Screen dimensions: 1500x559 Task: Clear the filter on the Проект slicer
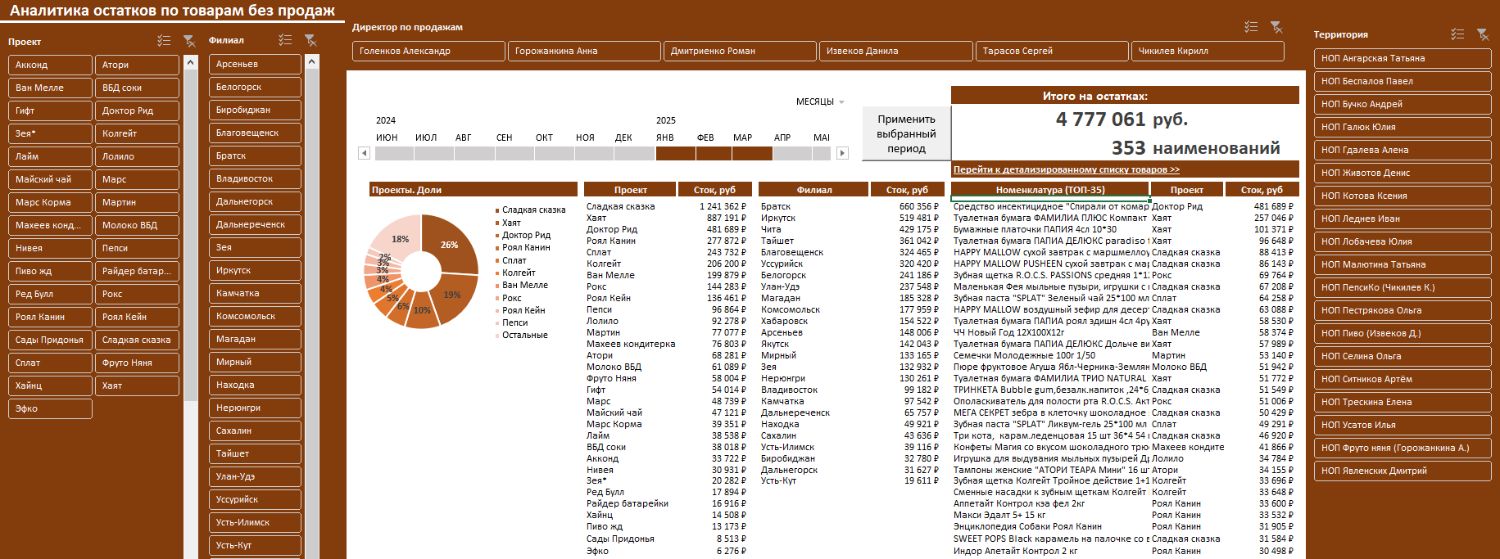click(190, 41)
